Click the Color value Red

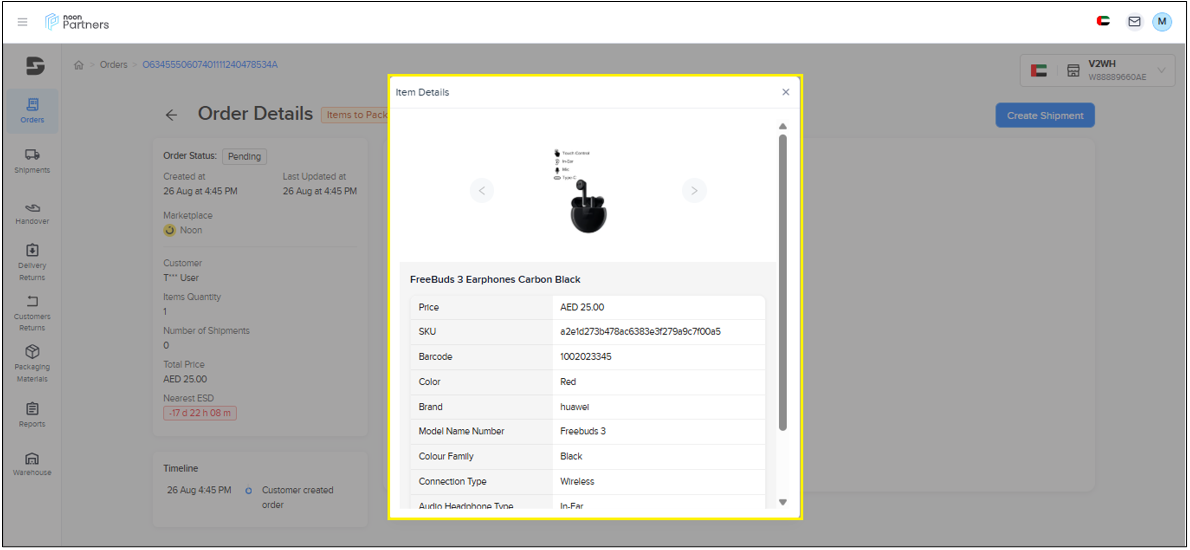tap(568, 382)
